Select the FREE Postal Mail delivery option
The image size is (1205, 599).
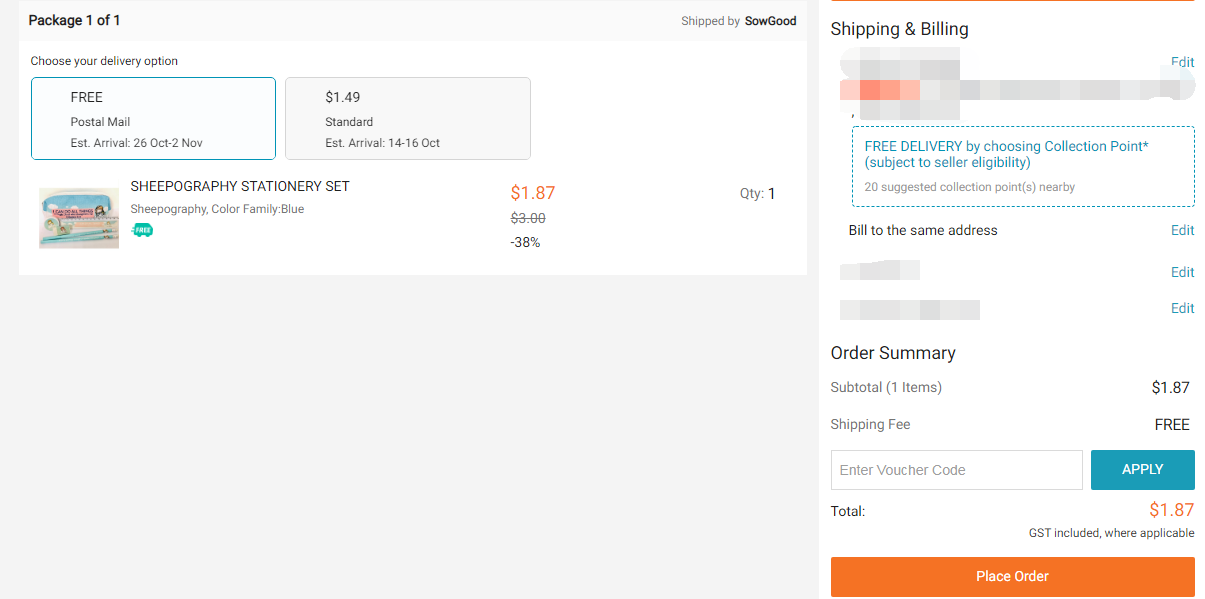[x=153, y=119]
